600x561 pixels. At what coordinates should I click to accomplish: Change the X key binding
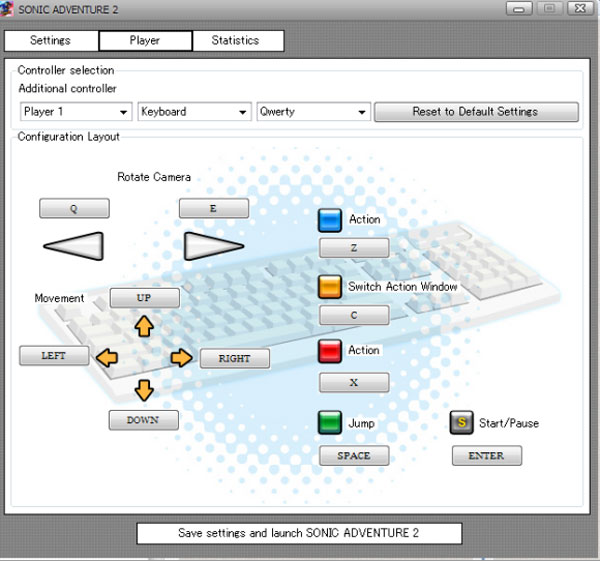point(354,382)
